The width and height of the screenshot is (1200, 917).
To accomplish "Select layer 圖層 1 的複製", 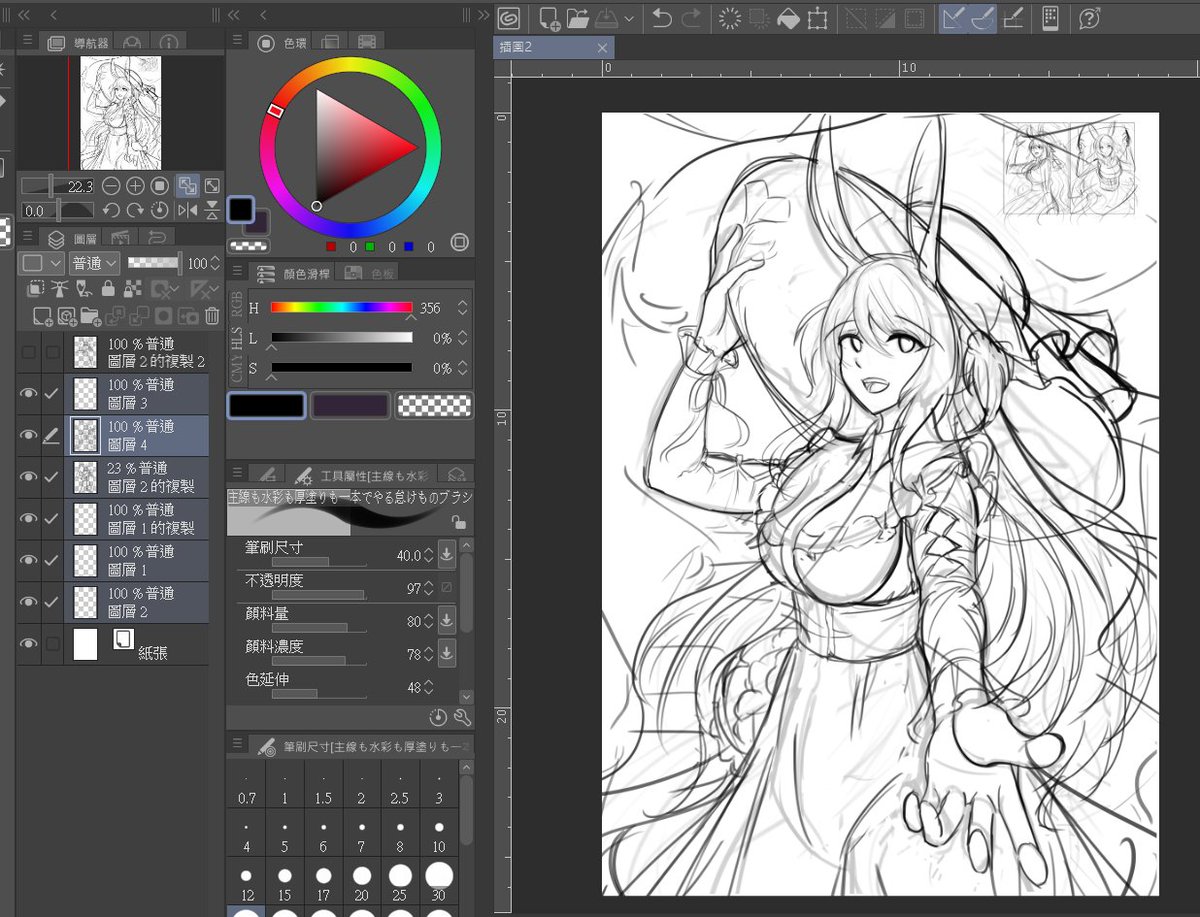I will 136,518.
